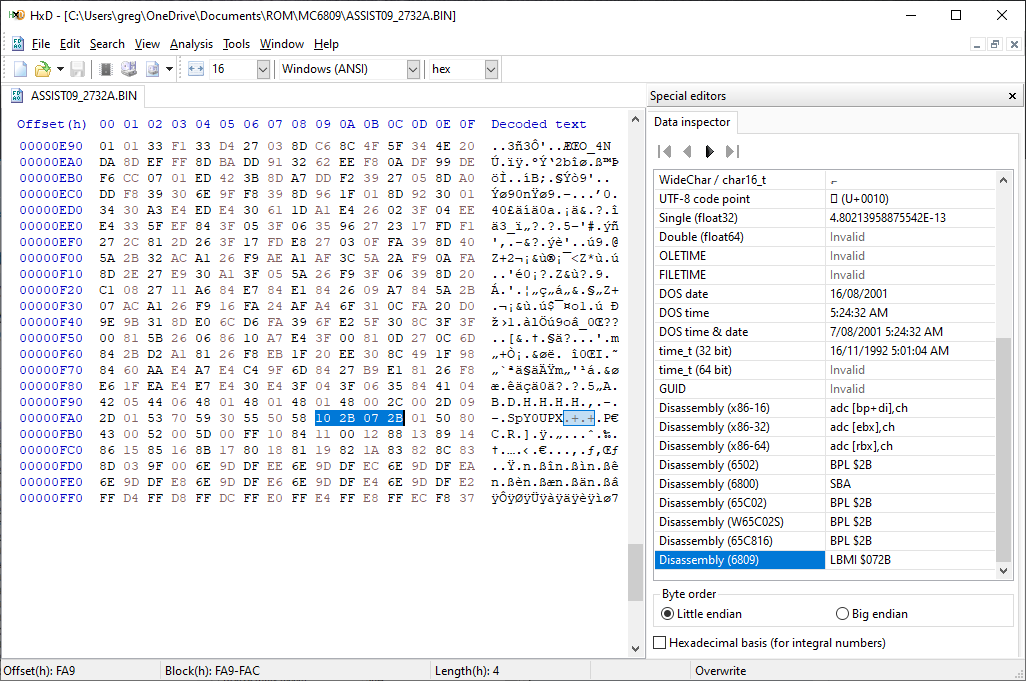Screen dimensions: 1026x681
Task: Open the View menu
Action: [147, 44]
